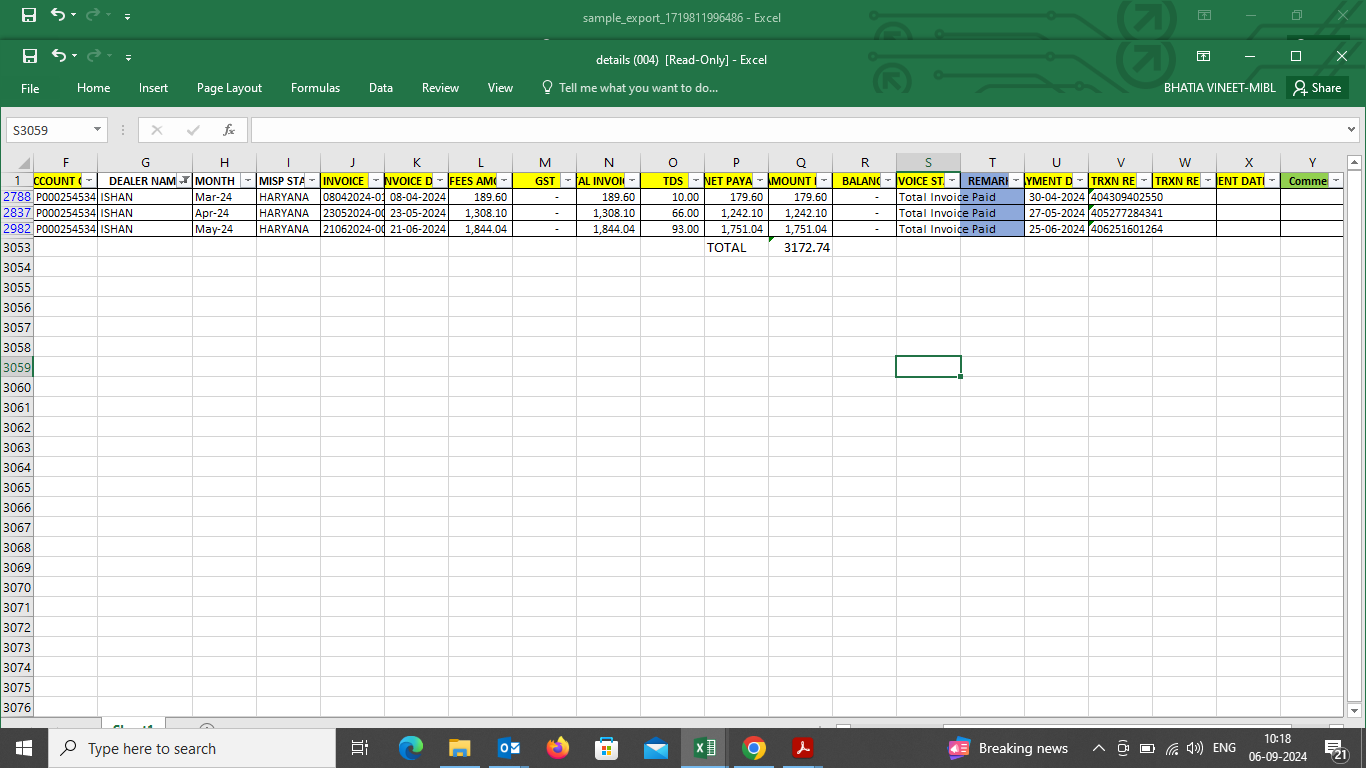Viewport: 1366px width, 768px height.
Task: Click Save in the background sample_export window
Action: click(x=29, y=15)
